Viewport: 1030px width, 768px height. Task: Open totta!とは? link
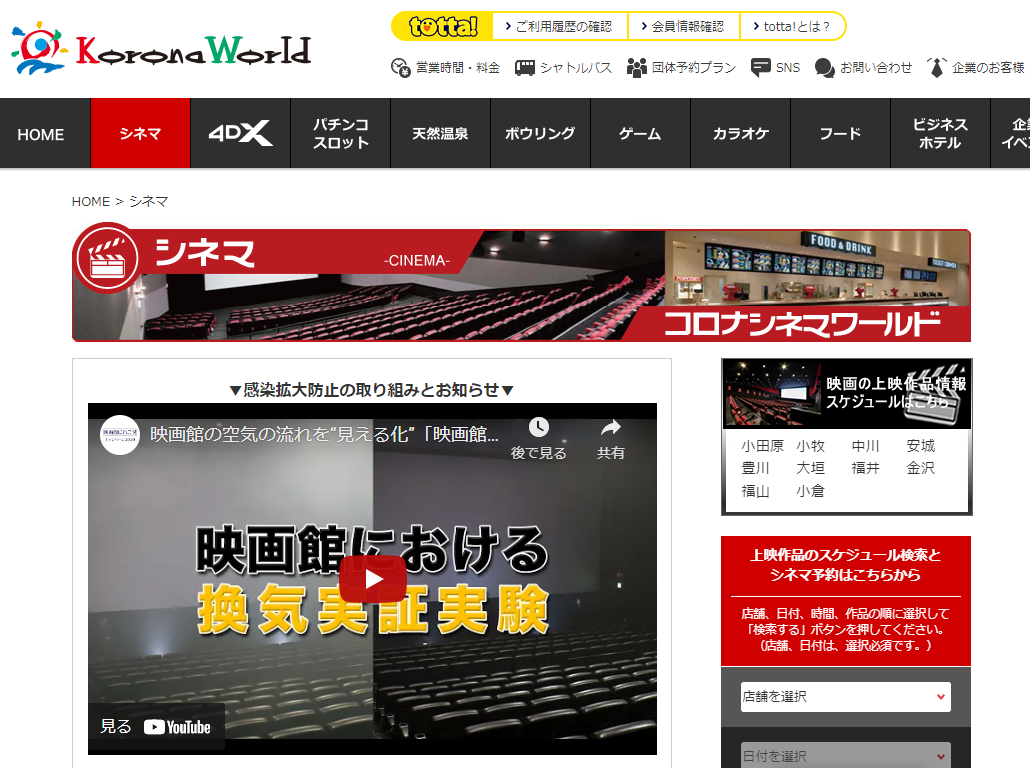click(x=792, y=26)
